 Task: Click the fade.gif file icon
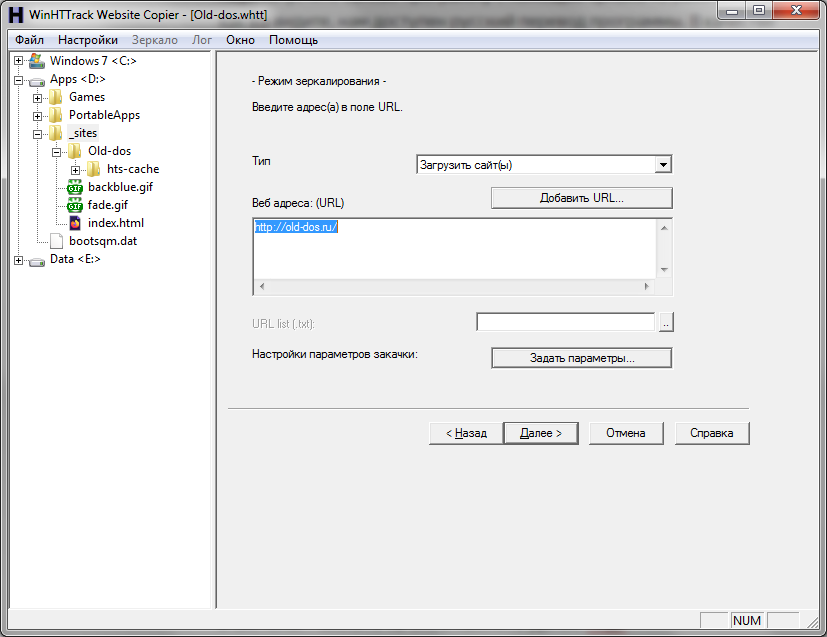tap(75, 205)
